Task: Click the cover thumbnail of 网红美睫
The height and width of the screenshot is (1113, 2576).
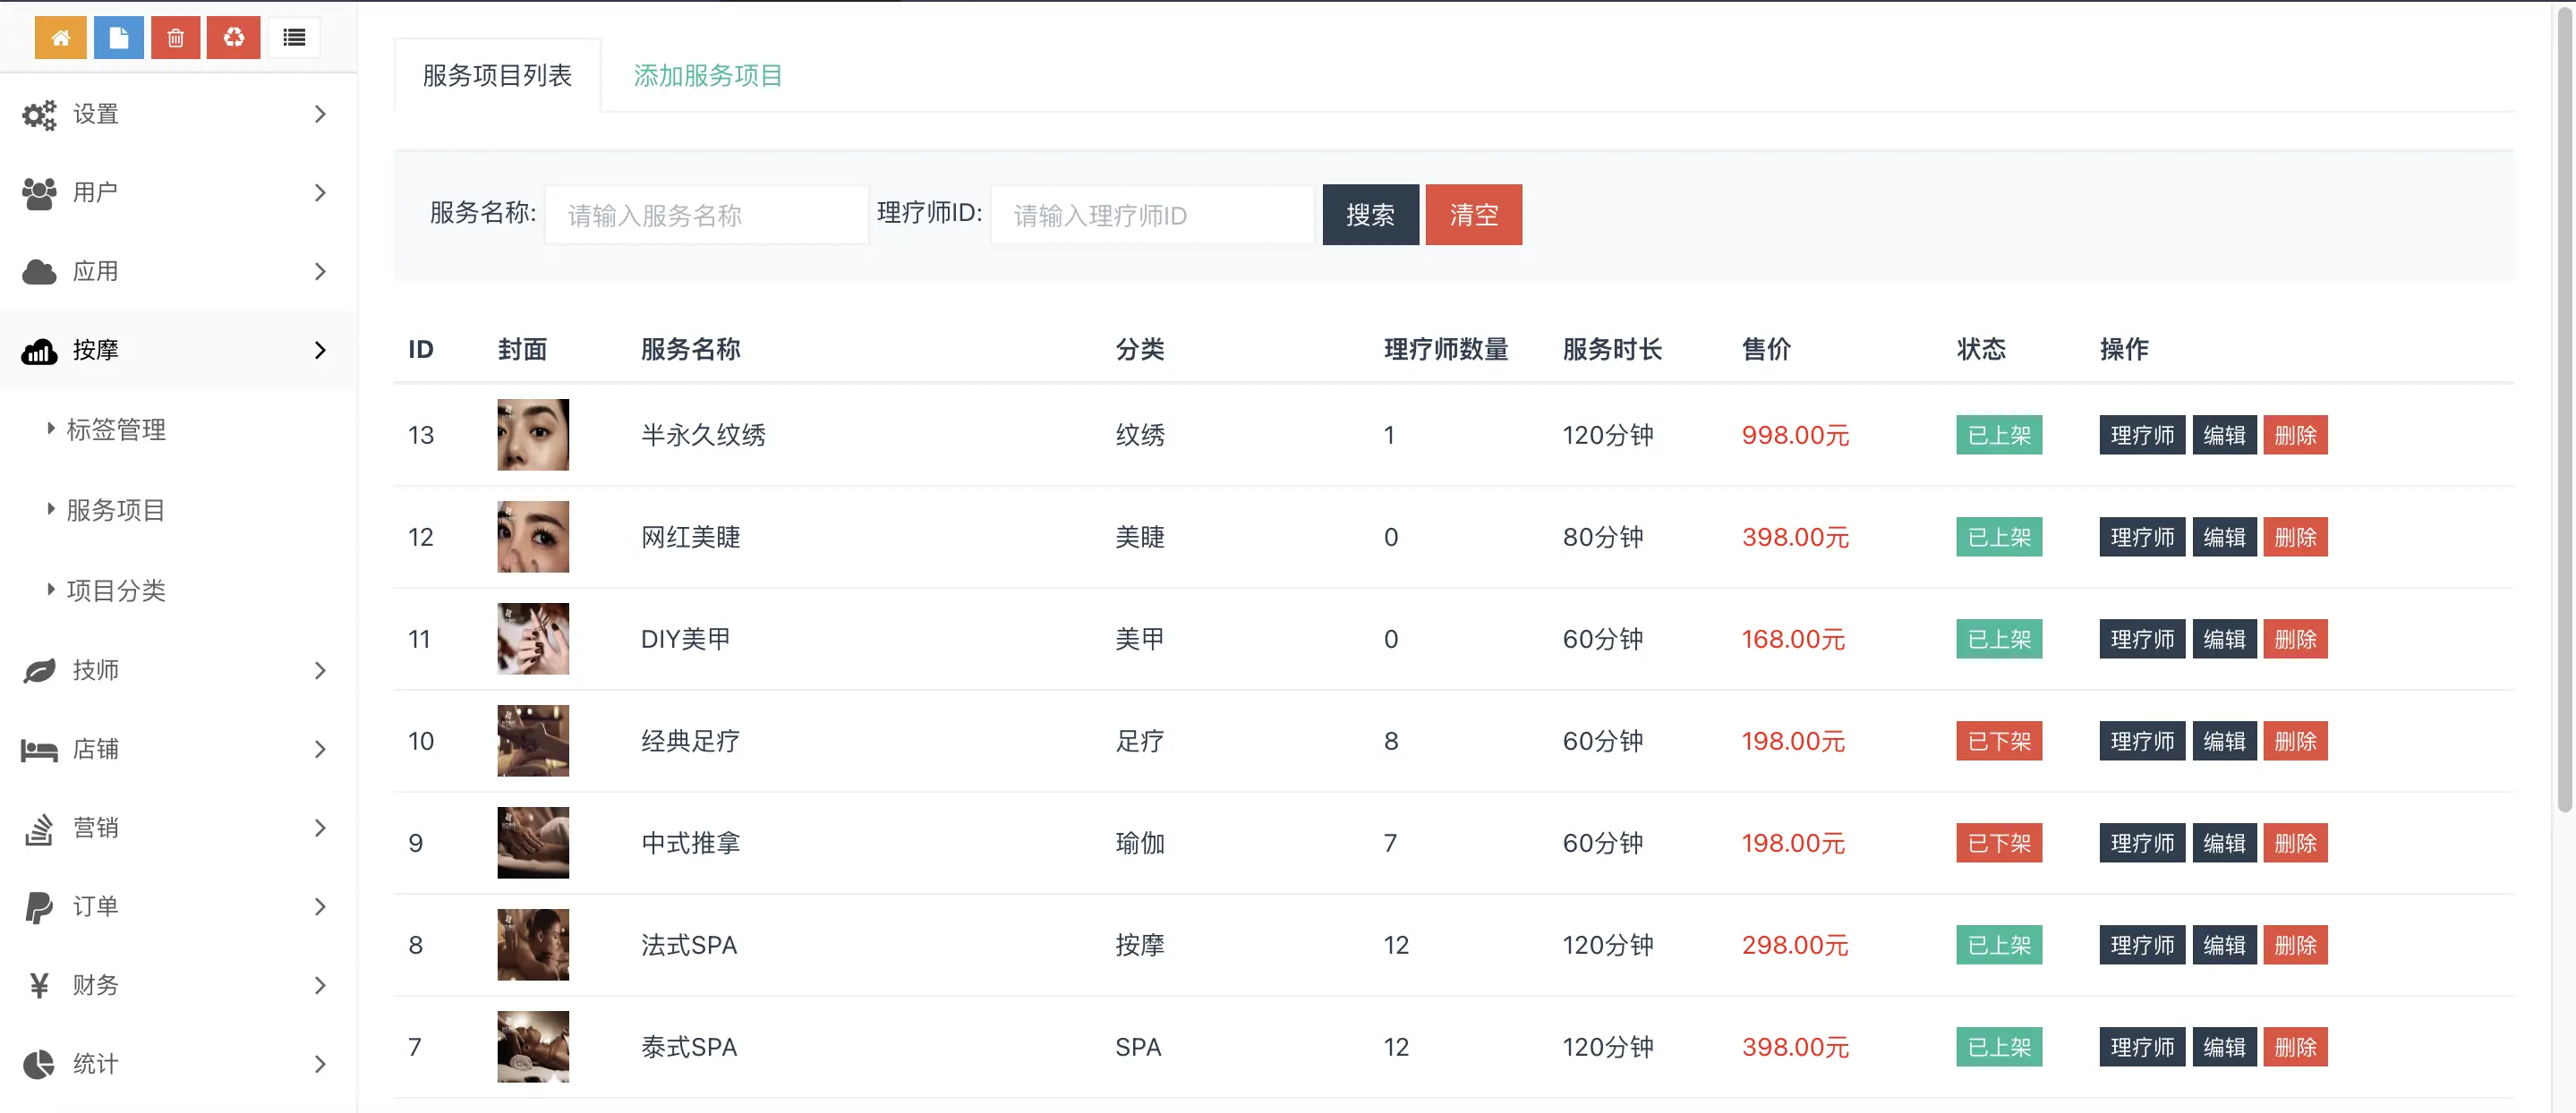Action: click(x=533, y=537)
